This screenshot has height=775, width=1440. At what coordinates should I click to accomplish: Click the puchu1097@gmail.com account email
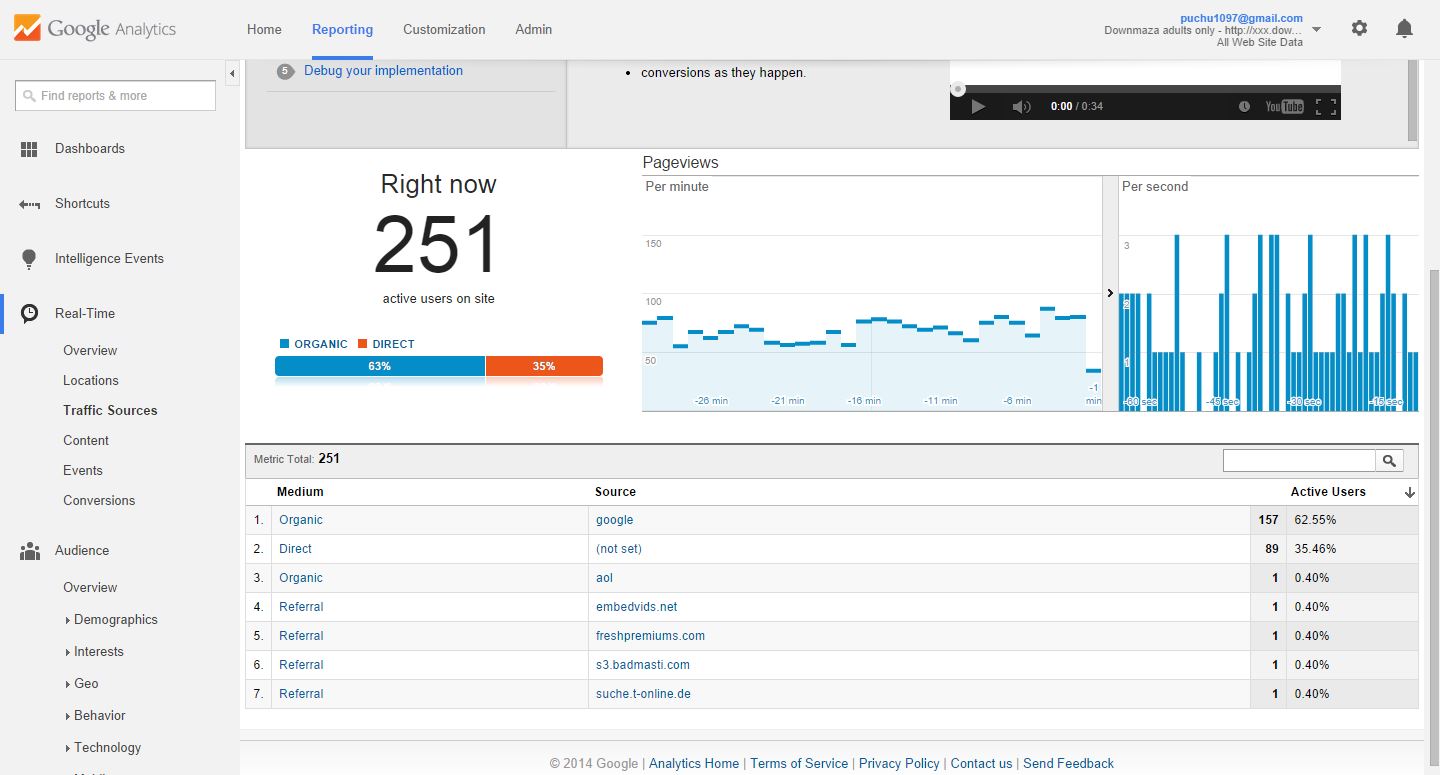pos(1241,18)
